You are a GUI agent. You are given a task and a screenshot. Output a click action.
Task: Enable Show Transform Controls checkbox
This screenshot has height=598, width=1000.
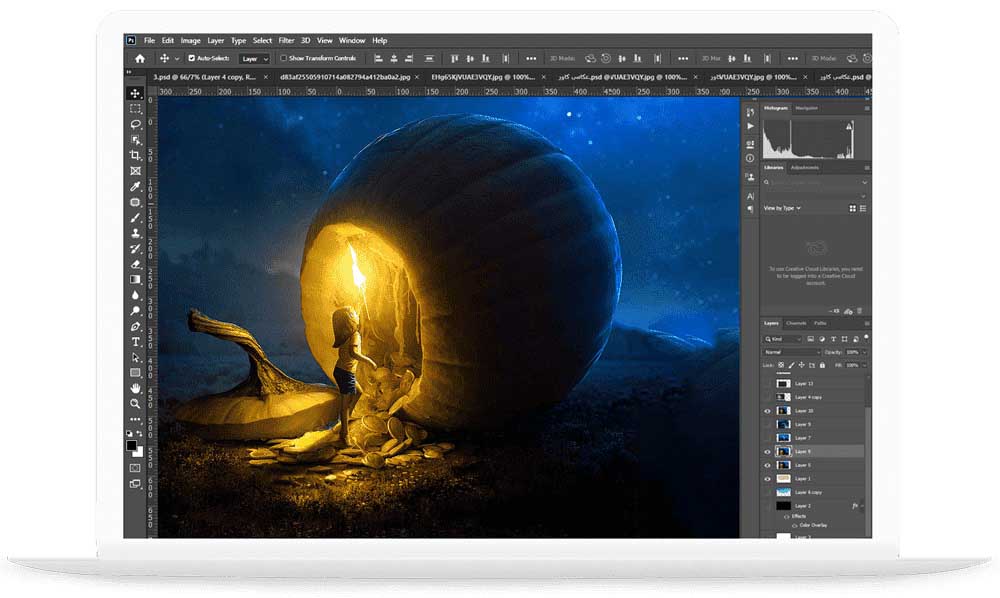pos(283,58)
